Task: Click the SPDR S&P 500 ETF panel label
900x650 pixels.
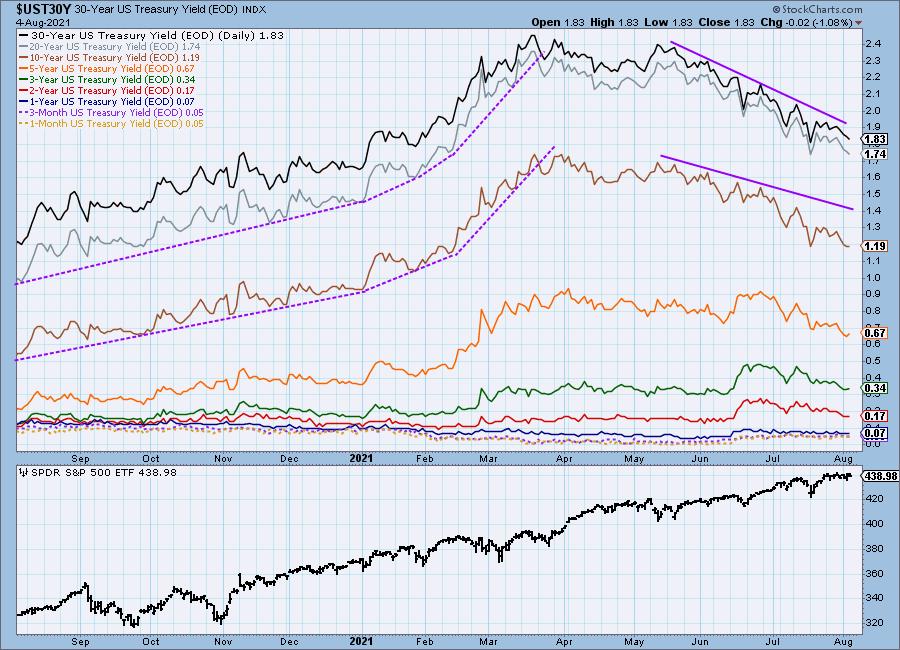Action: click(104, 473)
